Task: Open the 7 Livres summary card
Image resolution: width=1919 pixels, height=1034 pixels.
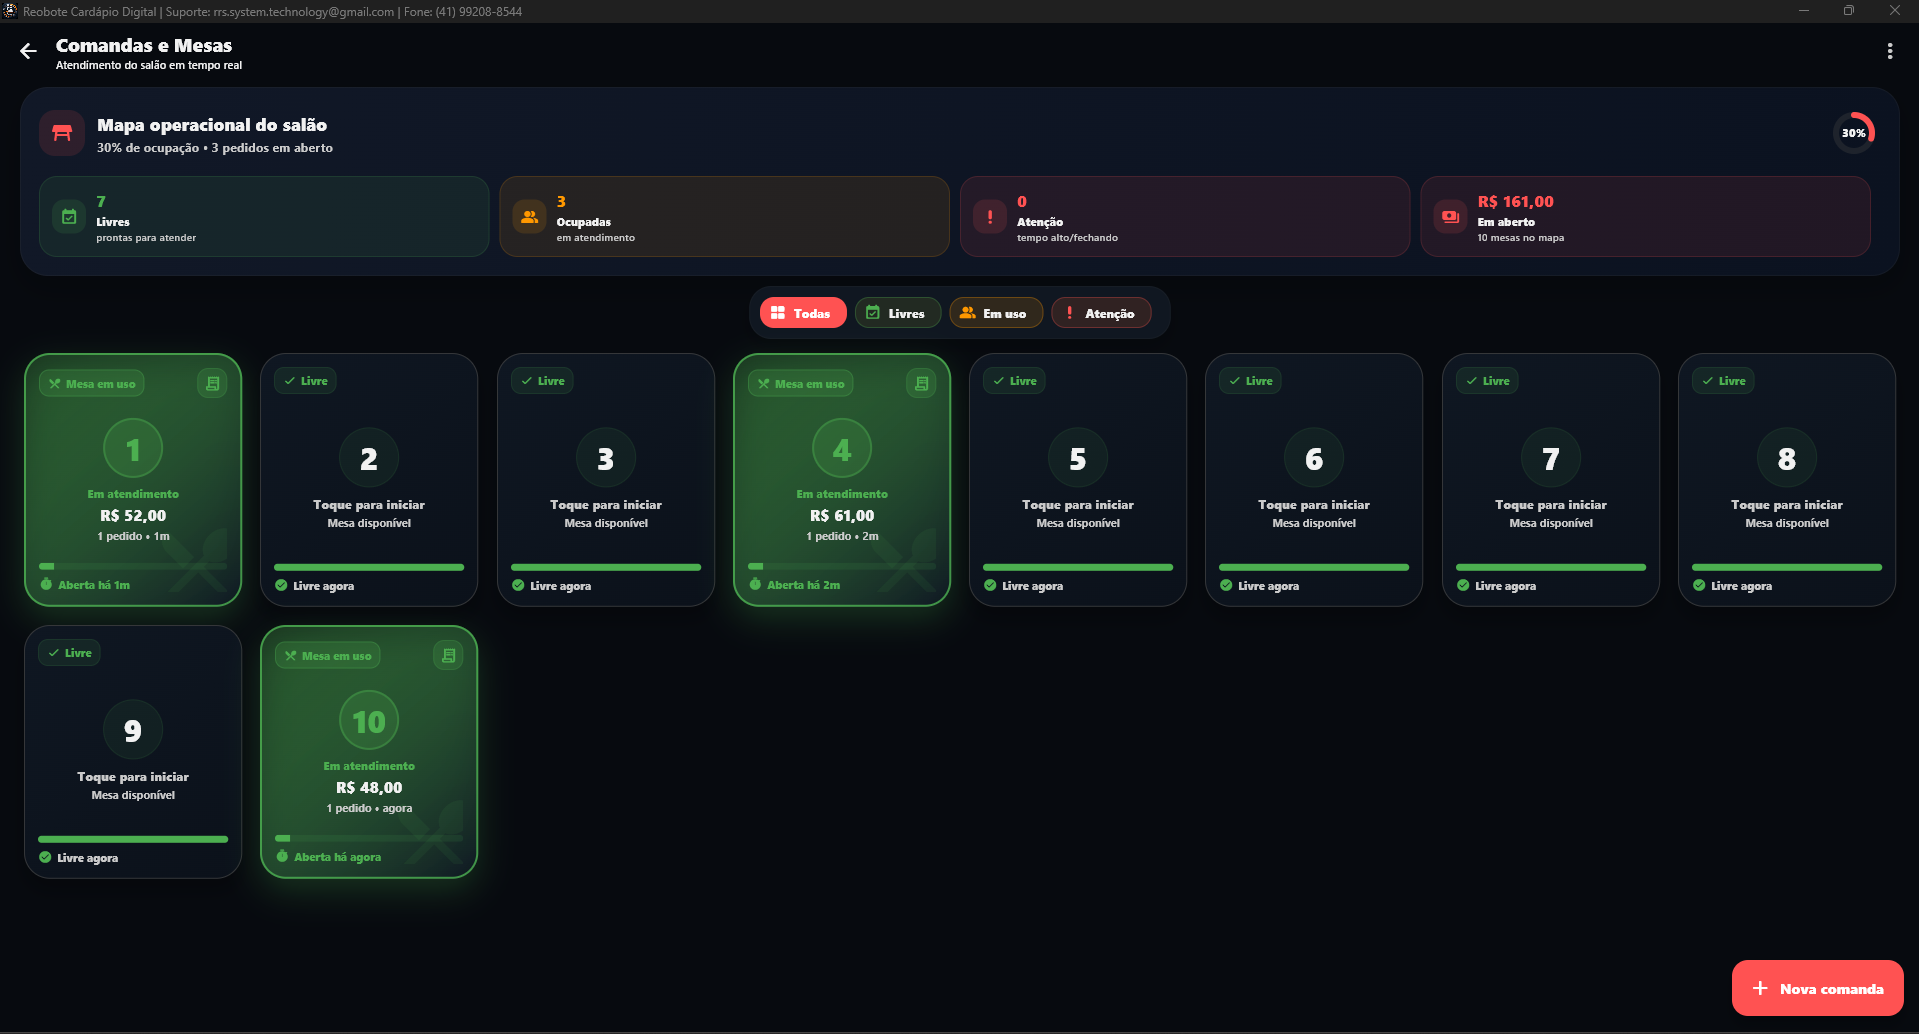Action: (x=264, y=217)
